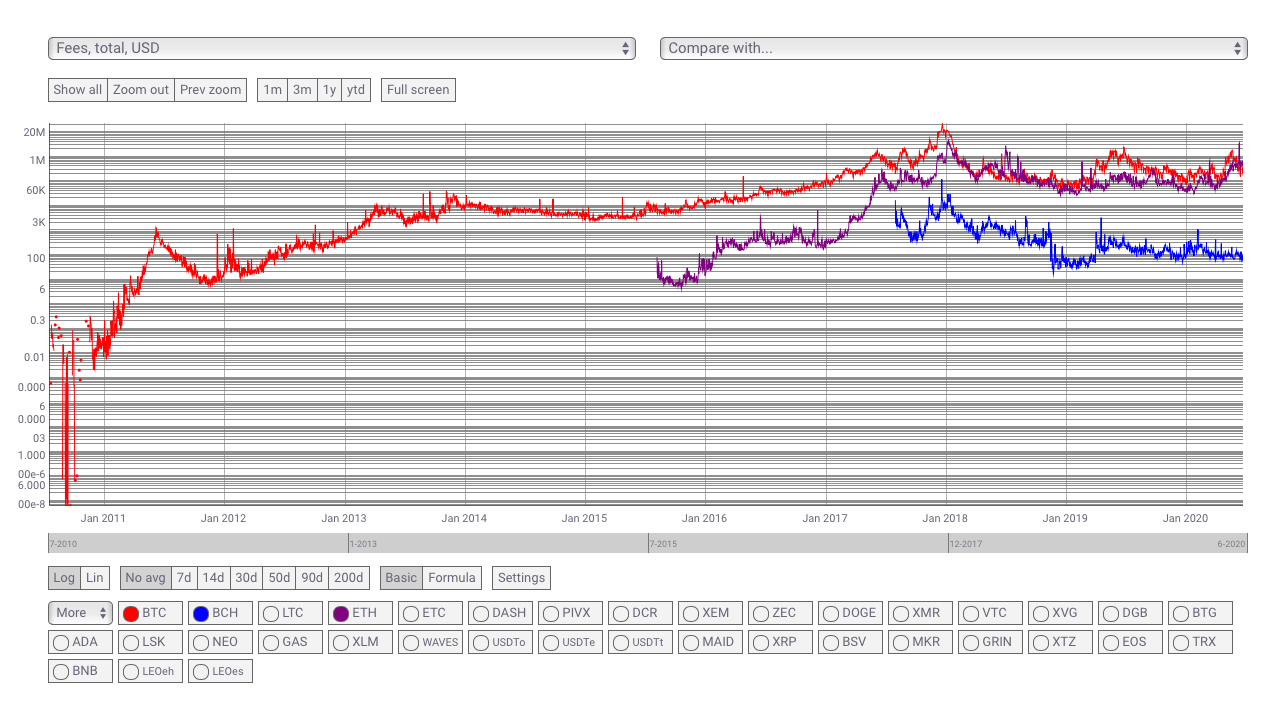Click the Show all button
This screenshot has width=1280, height=720.
coord(78,90)
